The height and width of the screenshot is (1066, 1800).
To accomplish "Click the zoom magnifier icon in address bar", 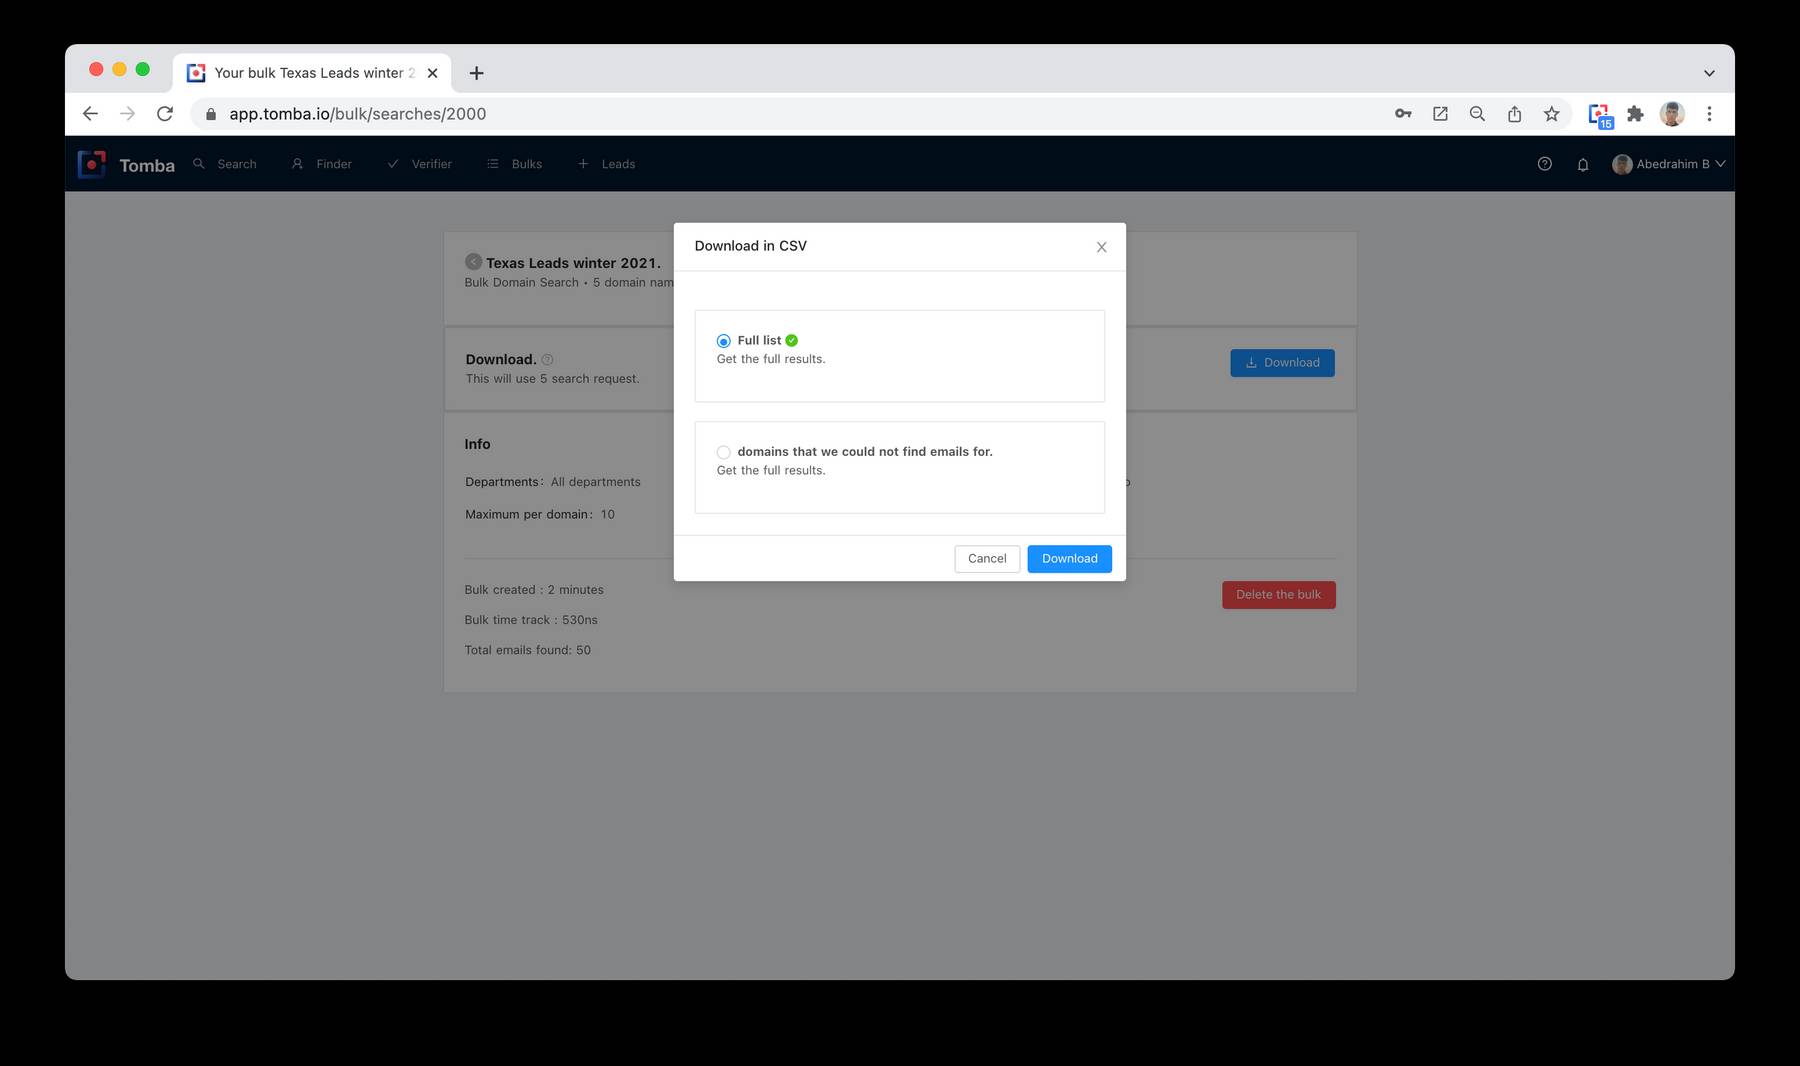I will (1477, 114).
